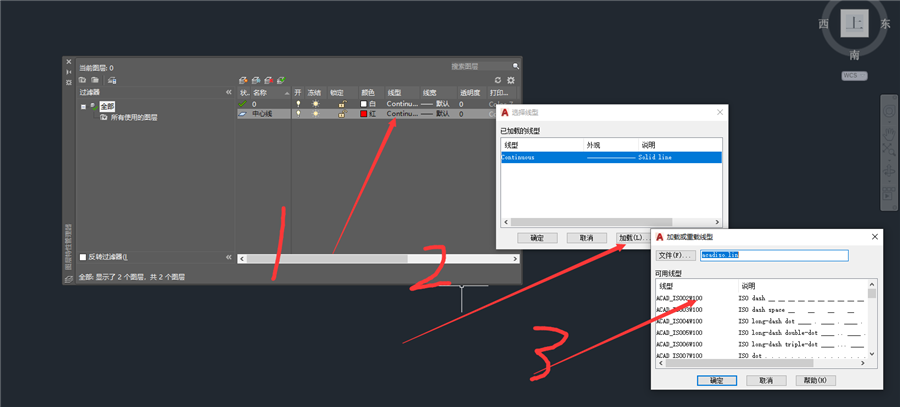The image size is (900, 407).
Task: Toggle the lightbulb of layer 0
Action: [x=298, y=104]
